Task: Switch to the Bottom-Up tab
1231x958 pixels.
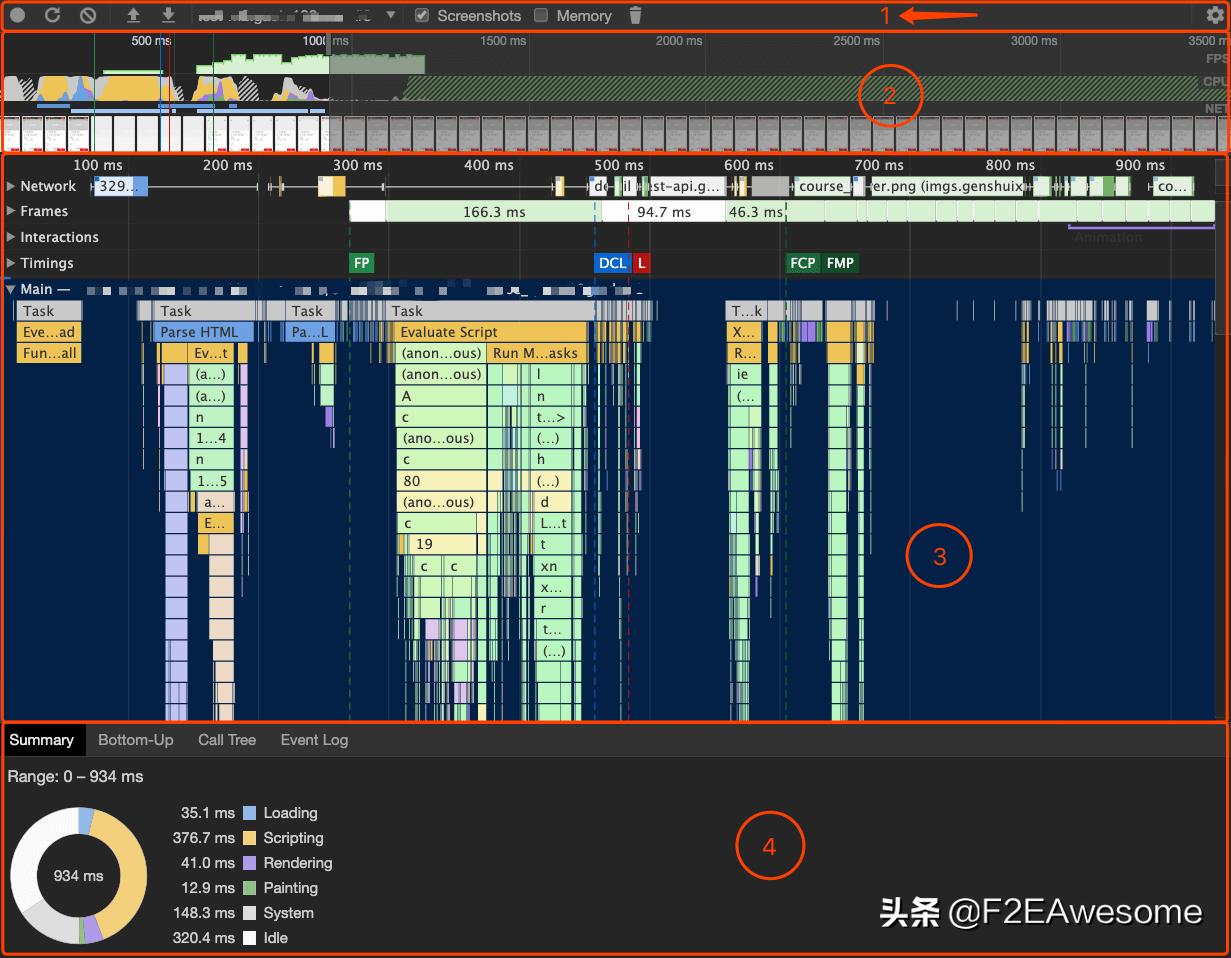Action: (x=135, y=740)
